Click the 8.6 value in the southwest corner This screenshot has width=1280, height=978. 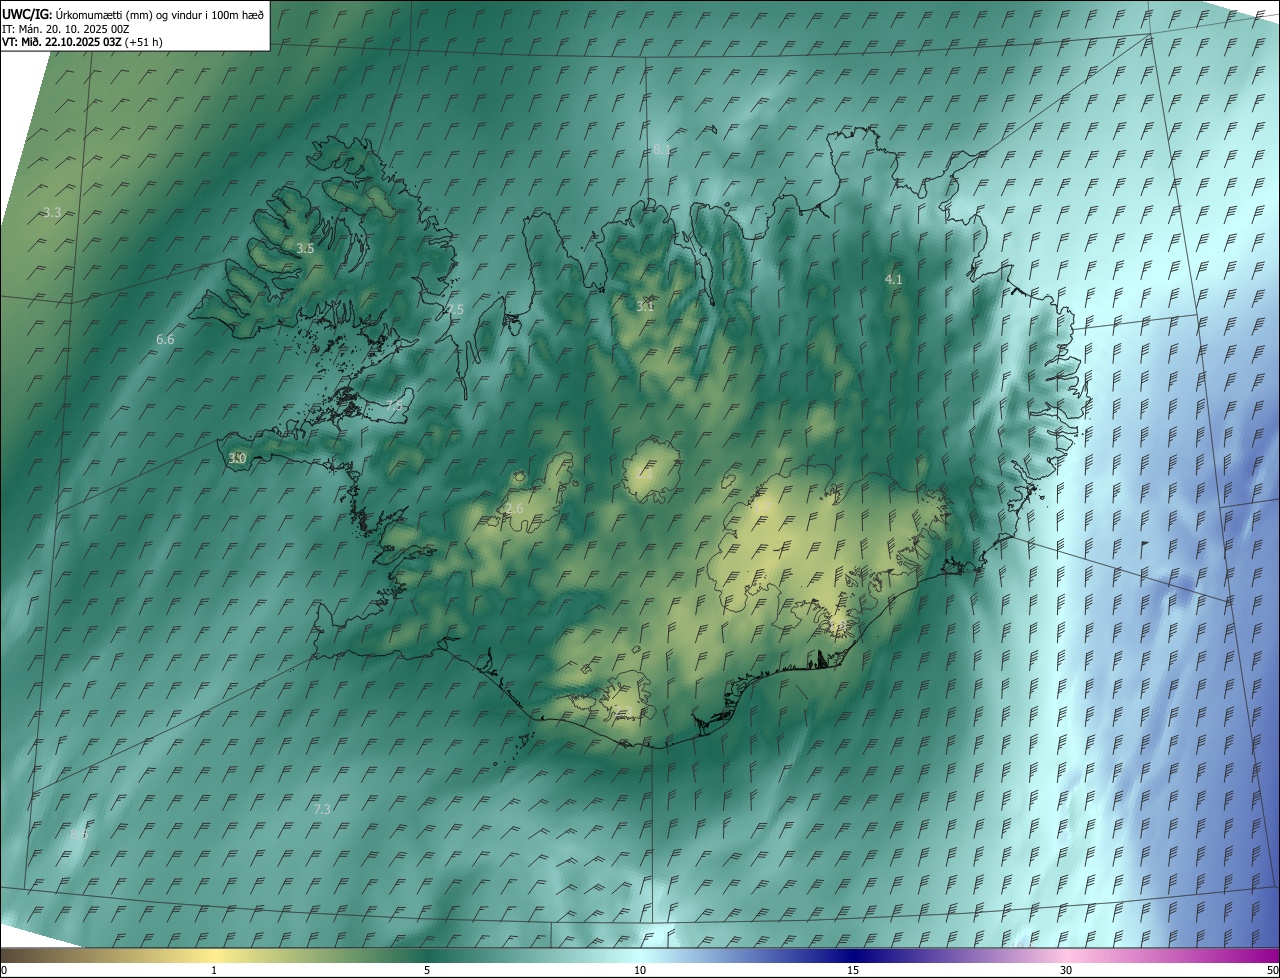(79, 834)
